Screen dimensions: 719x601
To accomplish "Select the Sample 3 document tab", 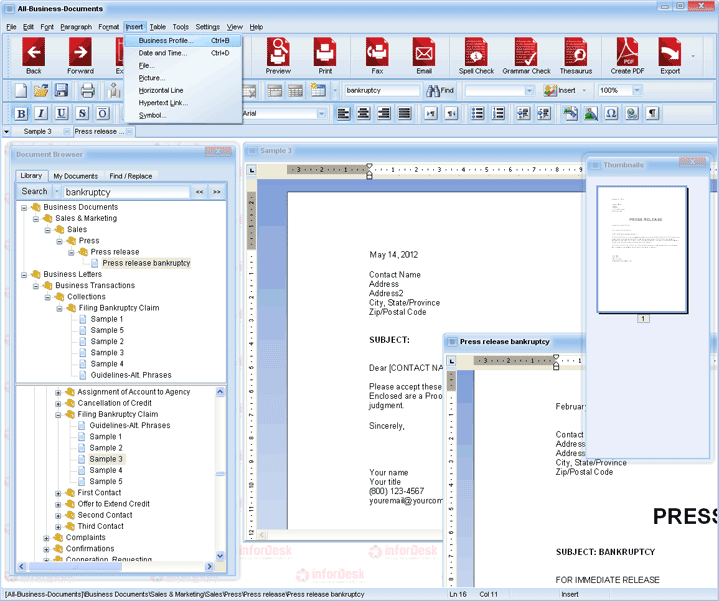I will pos(38,132).
